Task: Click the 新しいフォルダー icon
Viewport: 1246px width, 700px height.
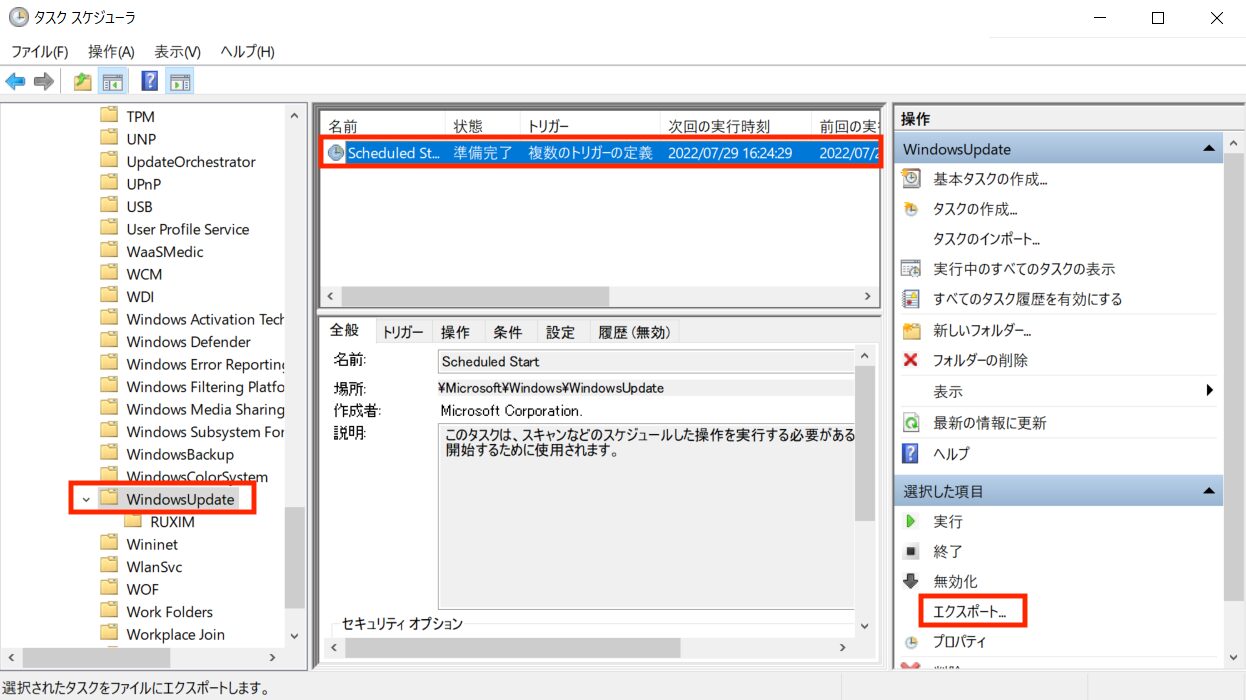Action: pyautogui.click(x=910, y=330)
